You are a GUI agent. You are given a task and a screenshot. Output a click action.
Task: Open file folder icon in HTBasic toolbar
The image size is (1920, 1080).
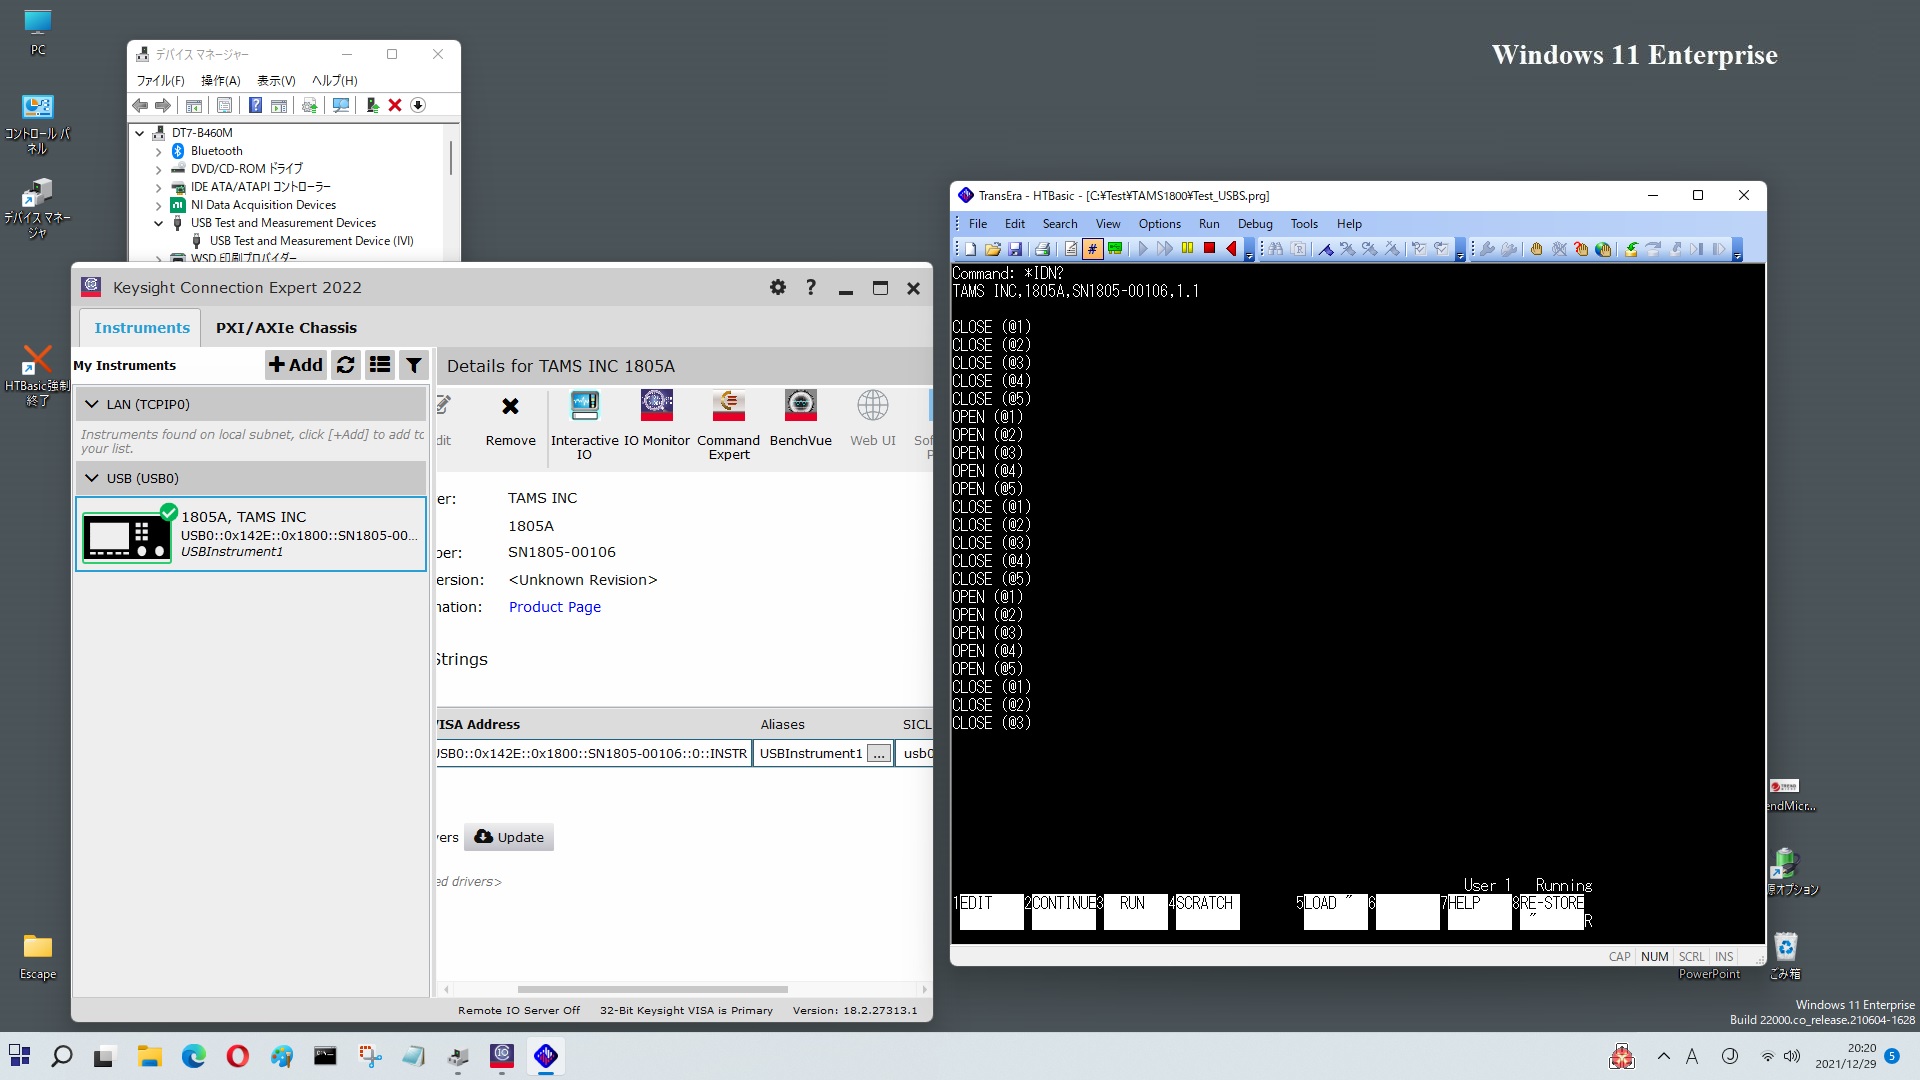[x=992, y=249]
